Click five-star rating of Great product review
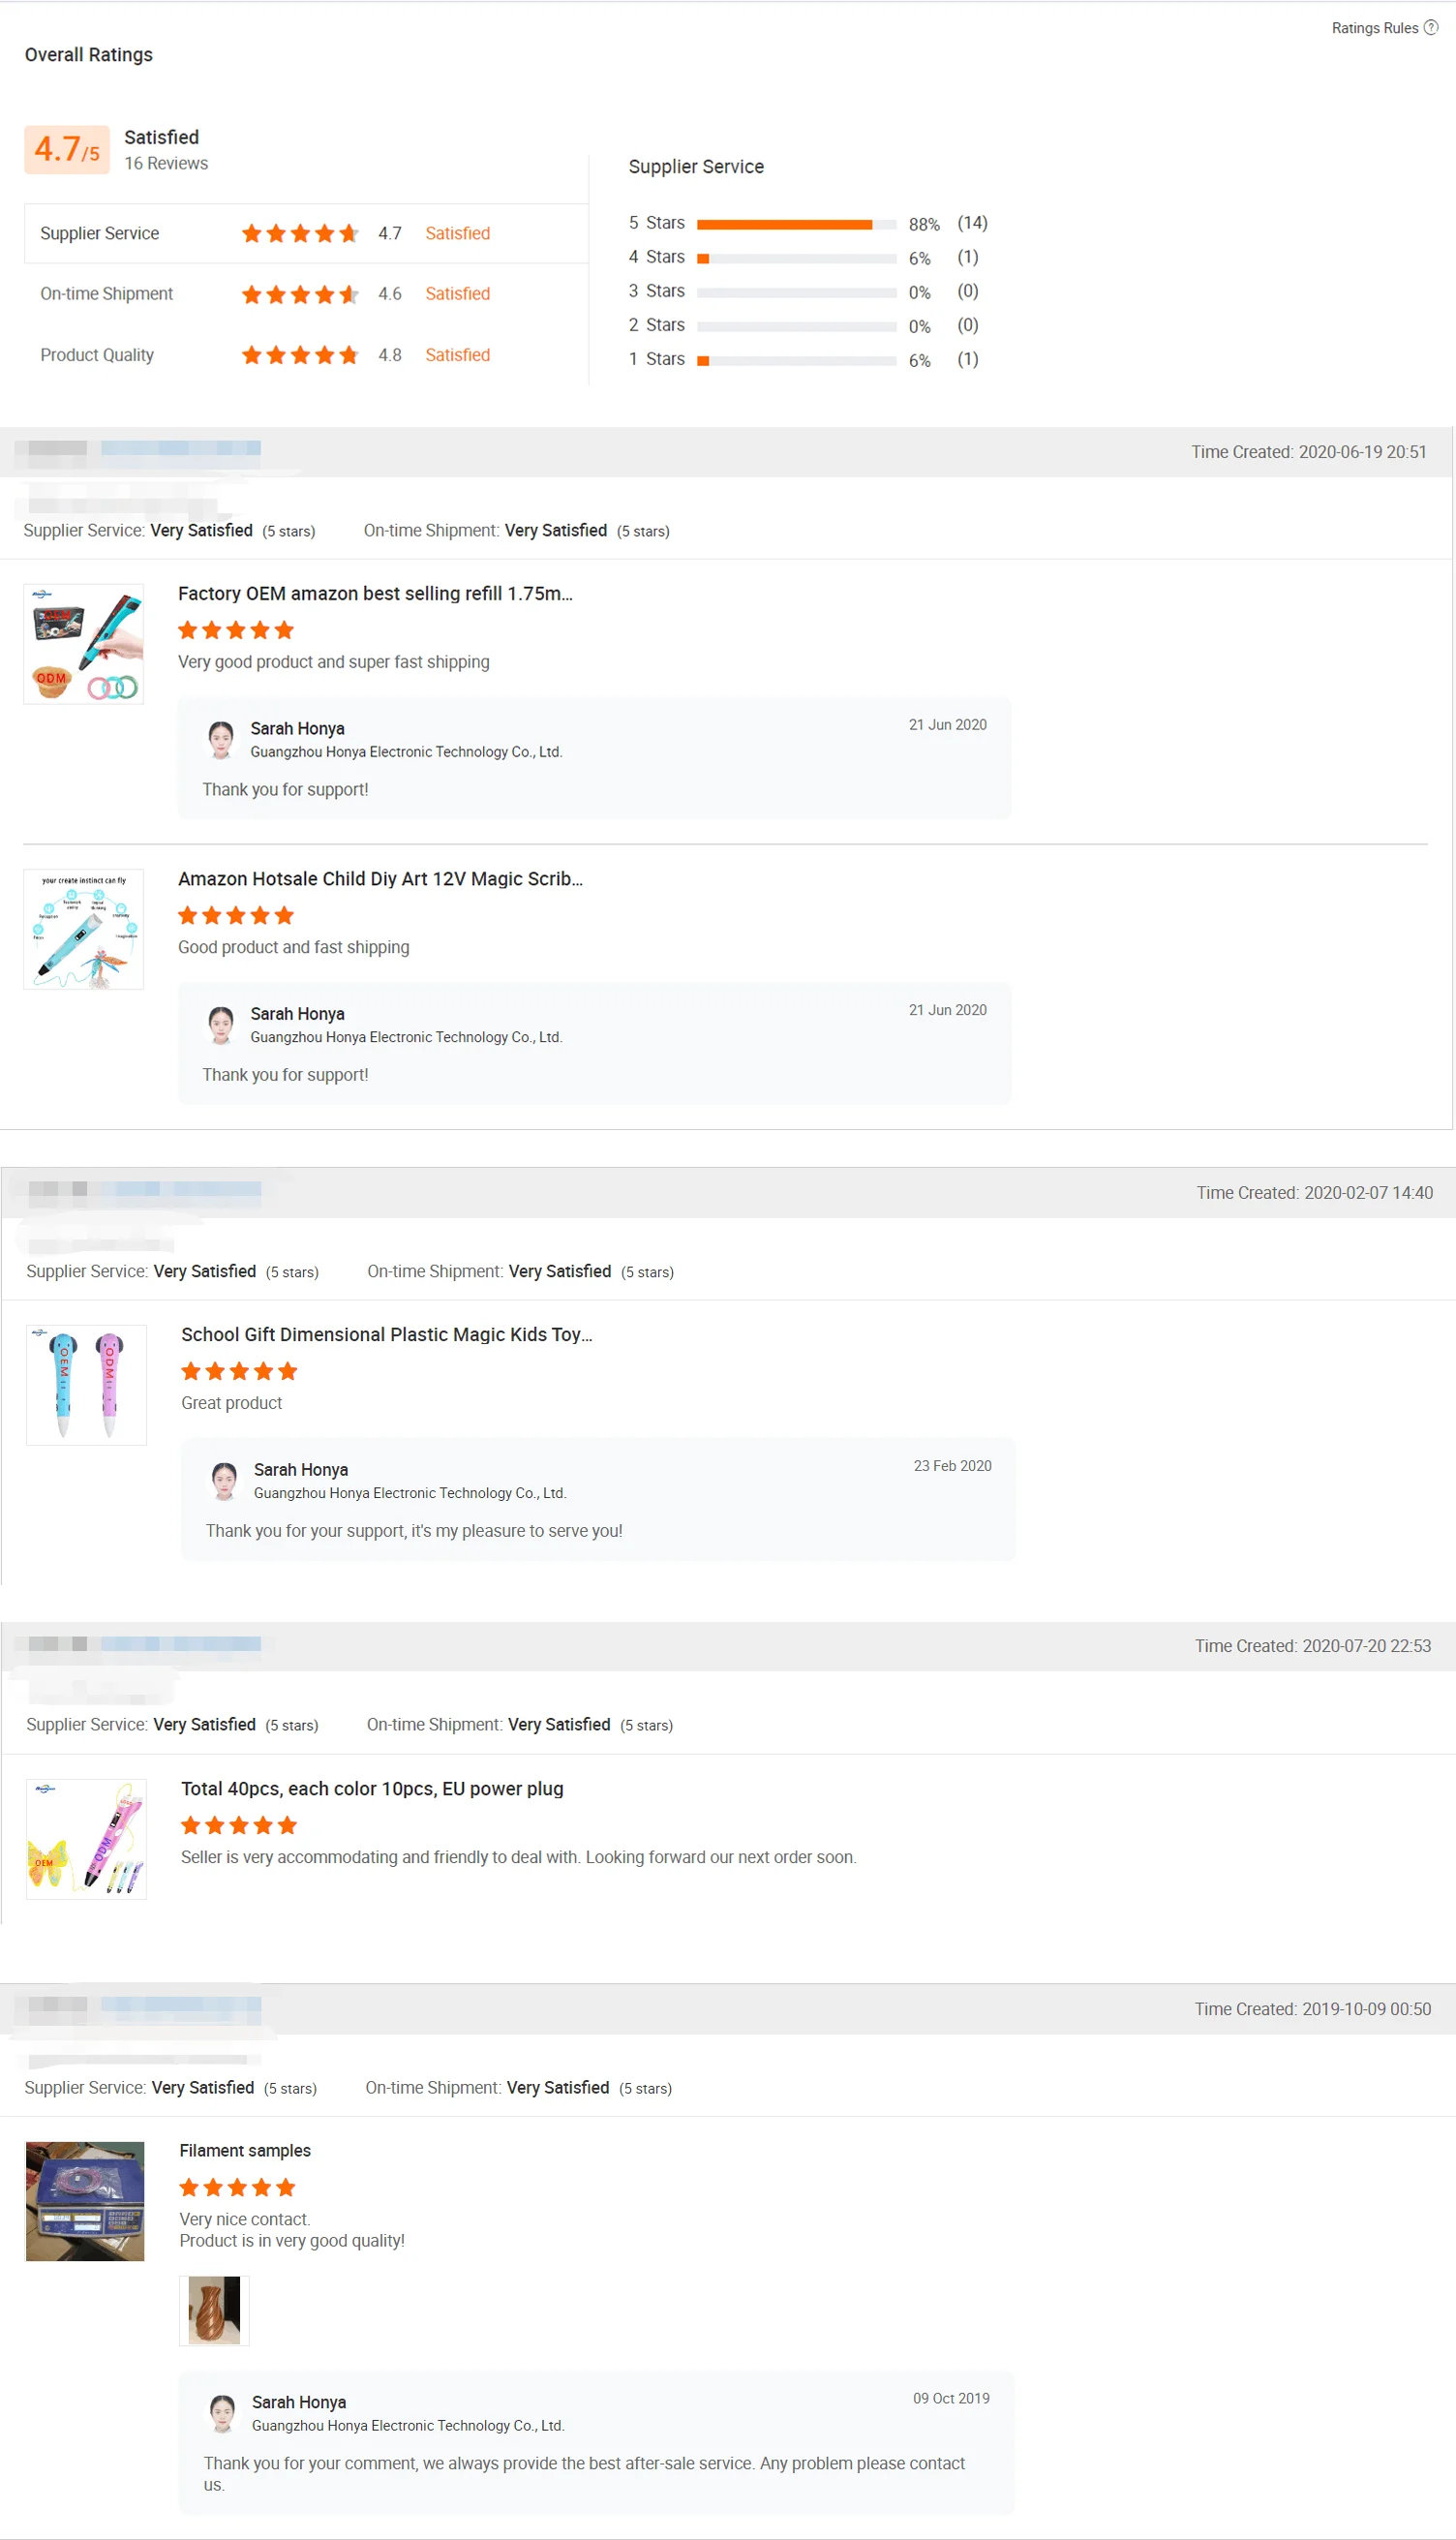This screenshot has width=1456, height=2540. 239,1371
